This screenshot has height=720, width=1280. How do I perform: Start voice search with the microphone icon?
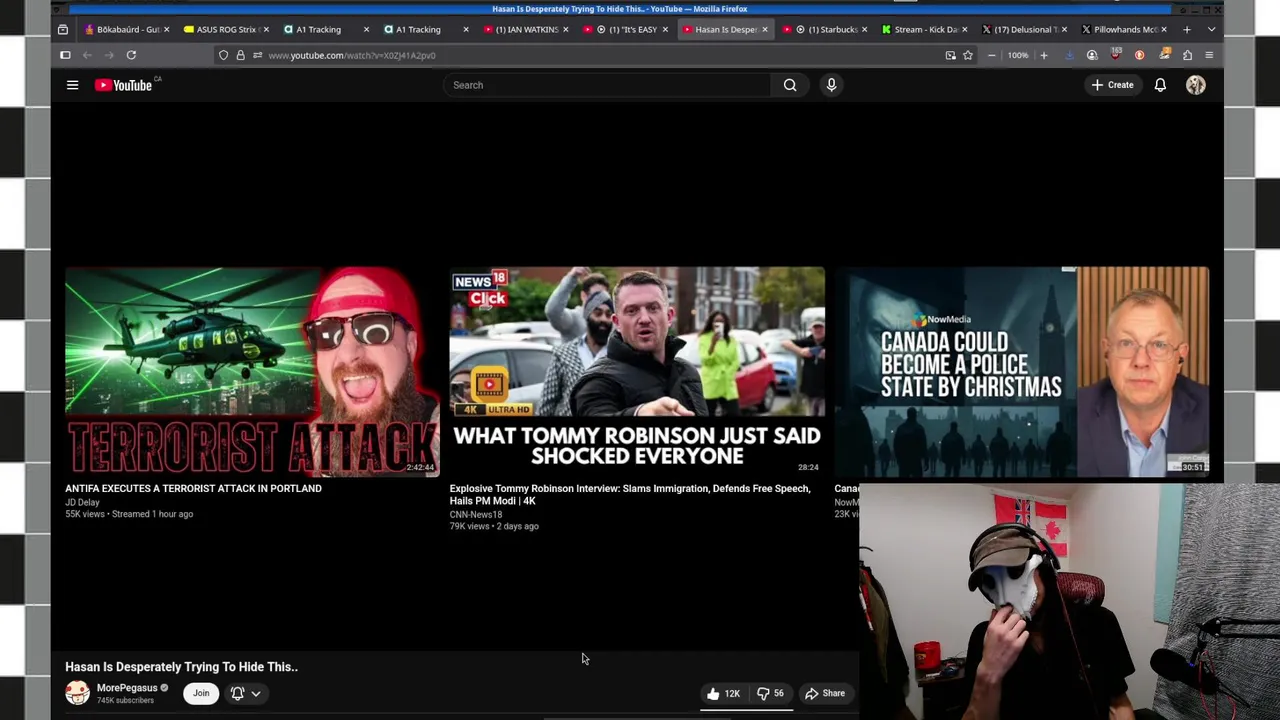coord(831,85)
